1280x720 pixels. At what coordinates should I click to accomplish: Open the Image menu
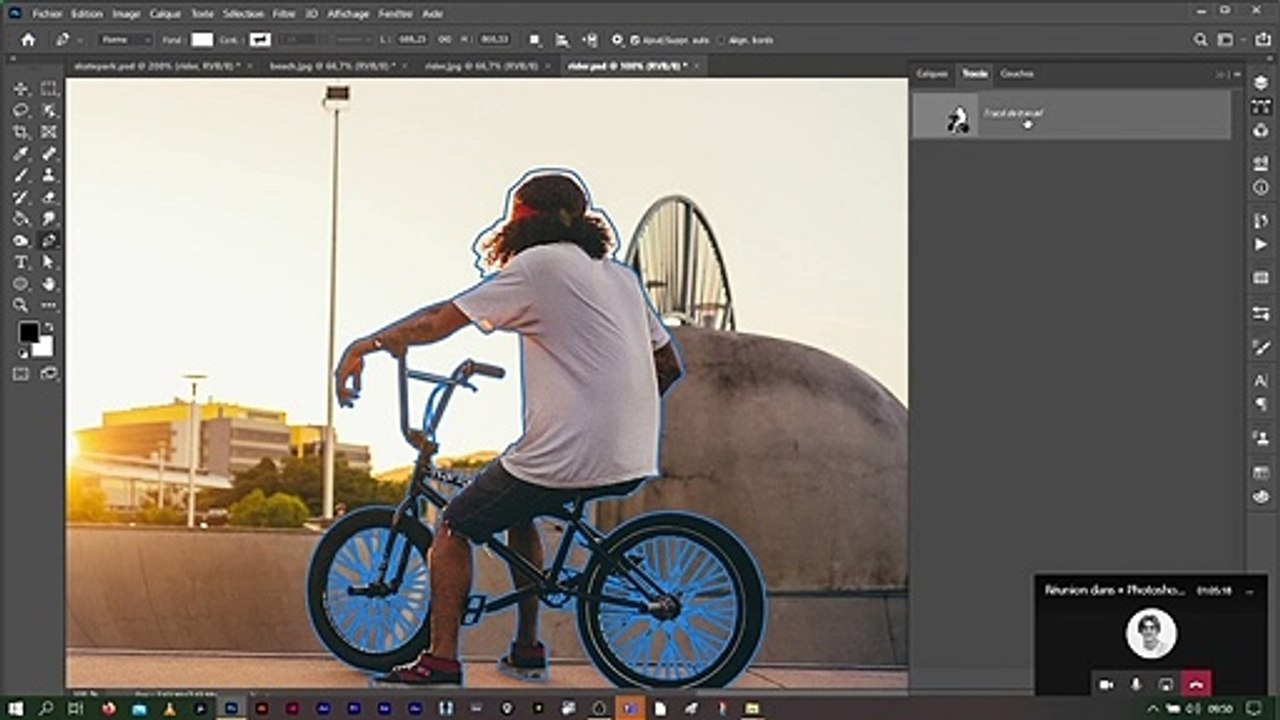point(126,14)
